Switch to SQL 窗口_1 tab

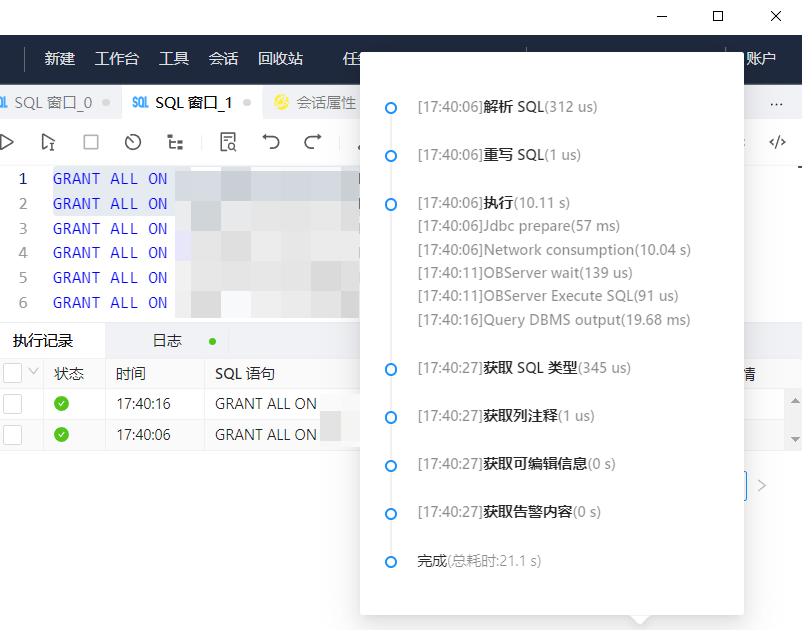(x=192, y=103)
